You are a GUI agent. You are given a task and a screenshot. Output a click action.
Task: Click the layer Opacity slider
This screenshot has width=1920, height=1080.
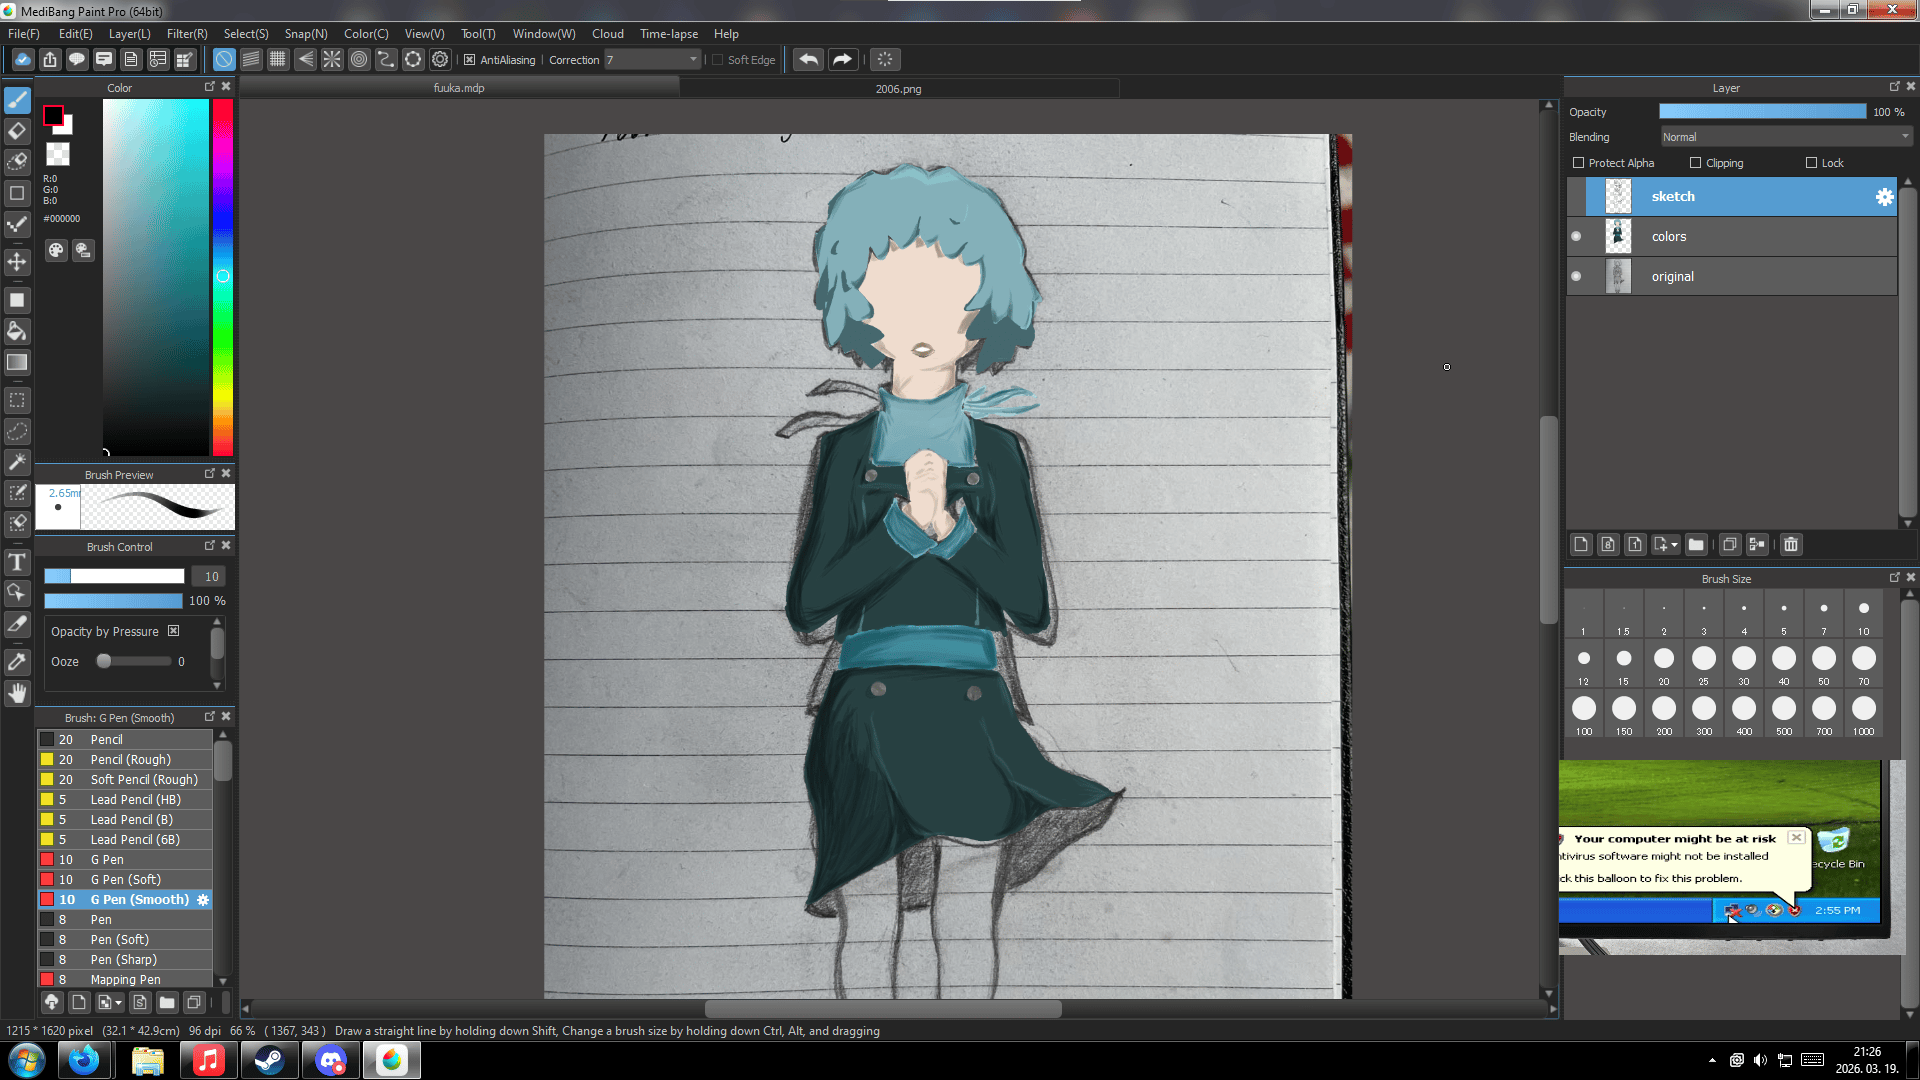pyautogui.click(x=1762, y=112)
